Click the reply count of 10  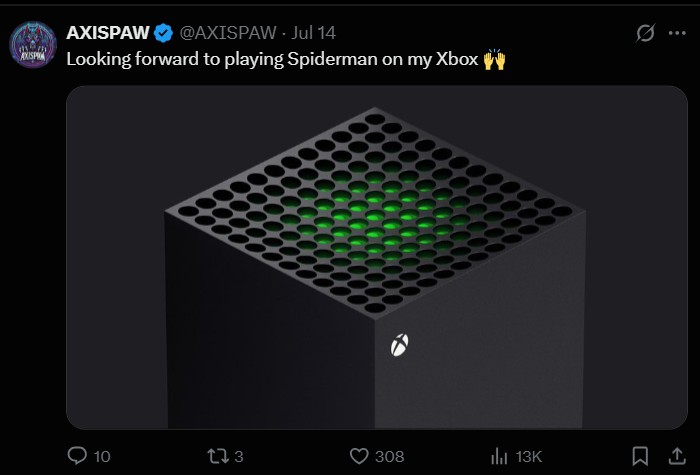[x=102, y=457]
